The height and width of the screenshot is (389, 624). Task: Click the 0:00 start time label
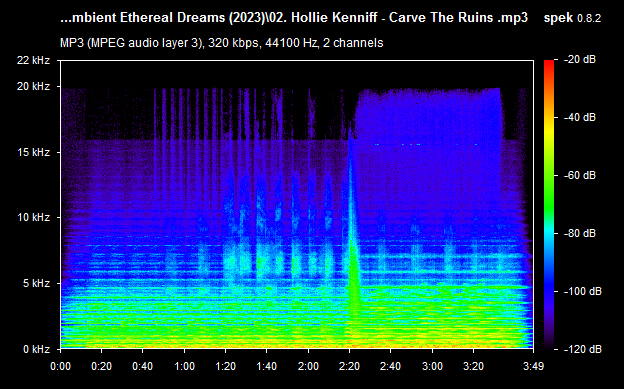(60, 366)
